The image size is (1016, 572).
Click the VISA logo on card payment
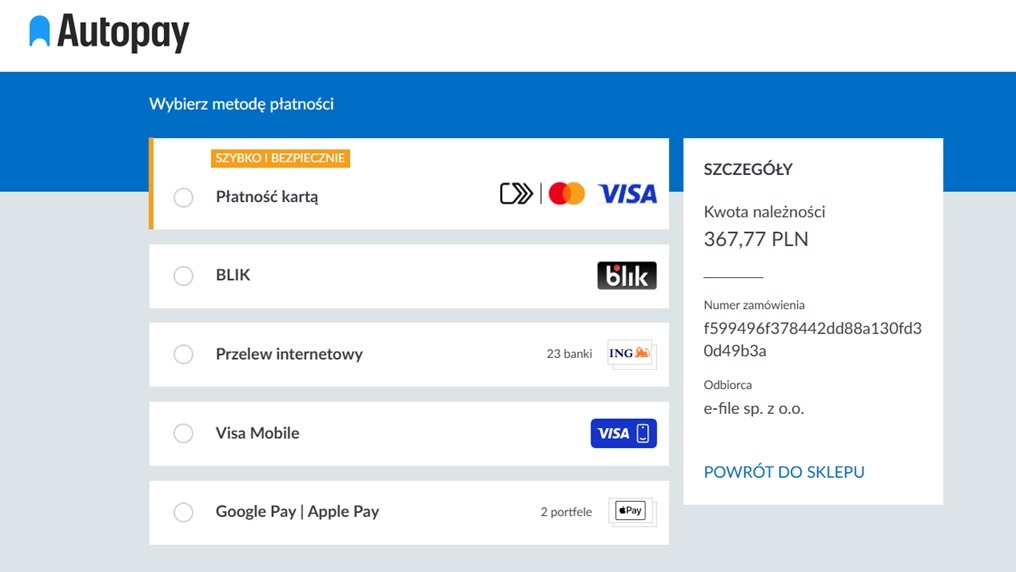(x=627, y=194)
